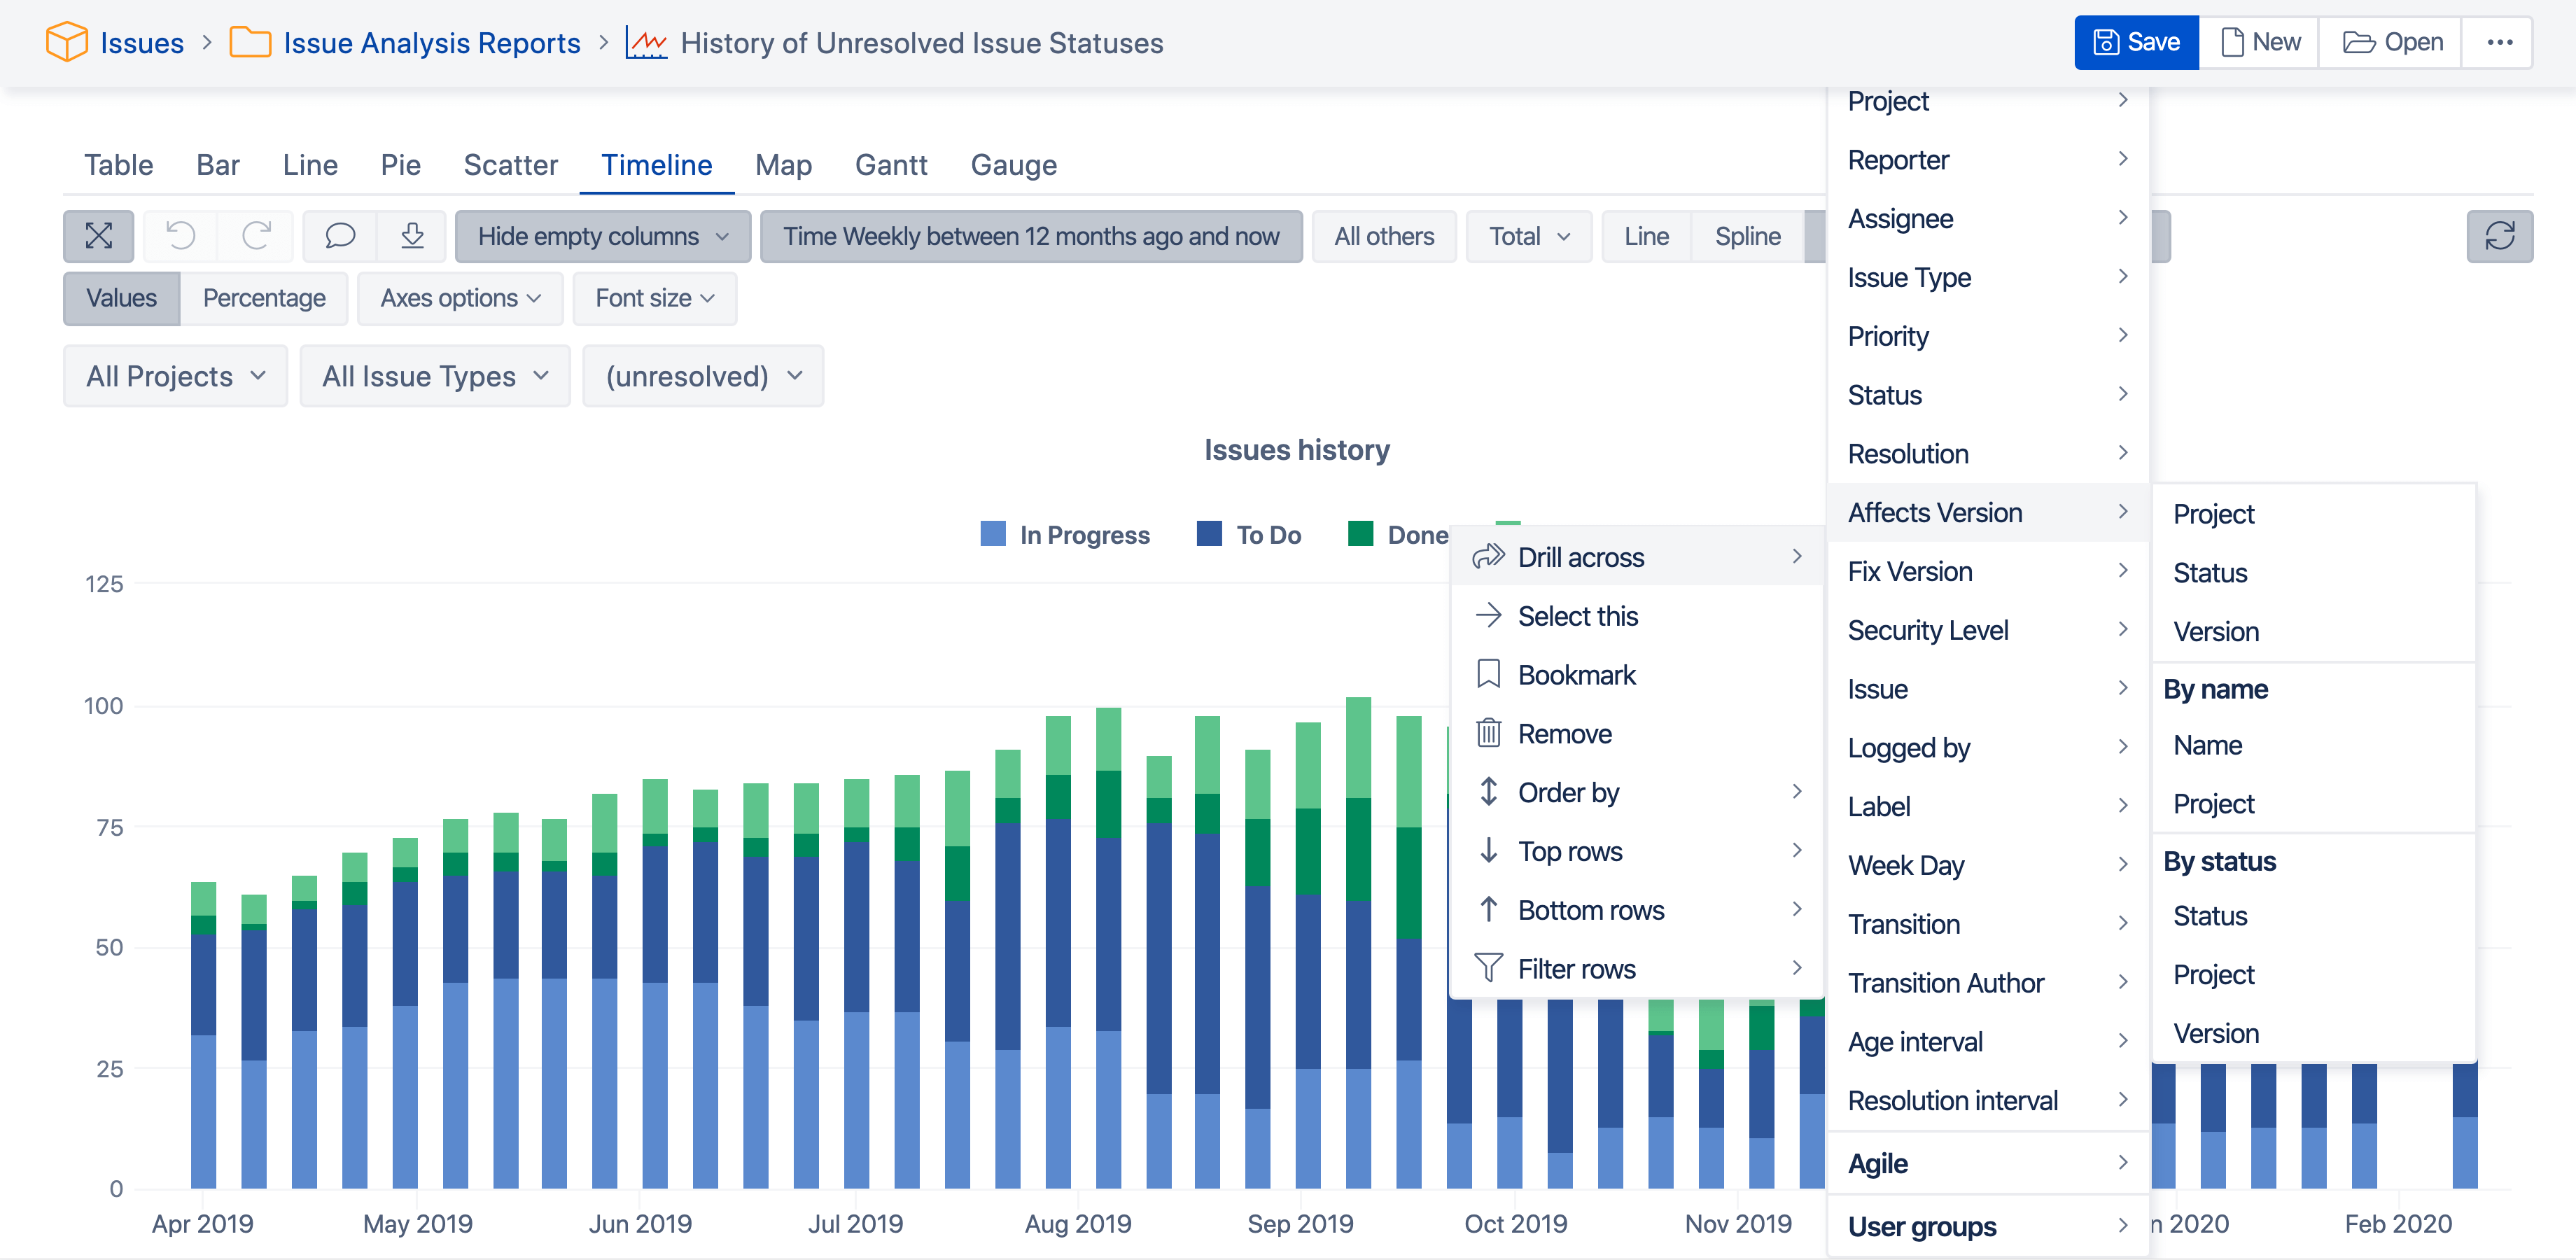Switch chart style to Spline
This screenshot has width=2576, height=1260.
tap(1747, 236)
